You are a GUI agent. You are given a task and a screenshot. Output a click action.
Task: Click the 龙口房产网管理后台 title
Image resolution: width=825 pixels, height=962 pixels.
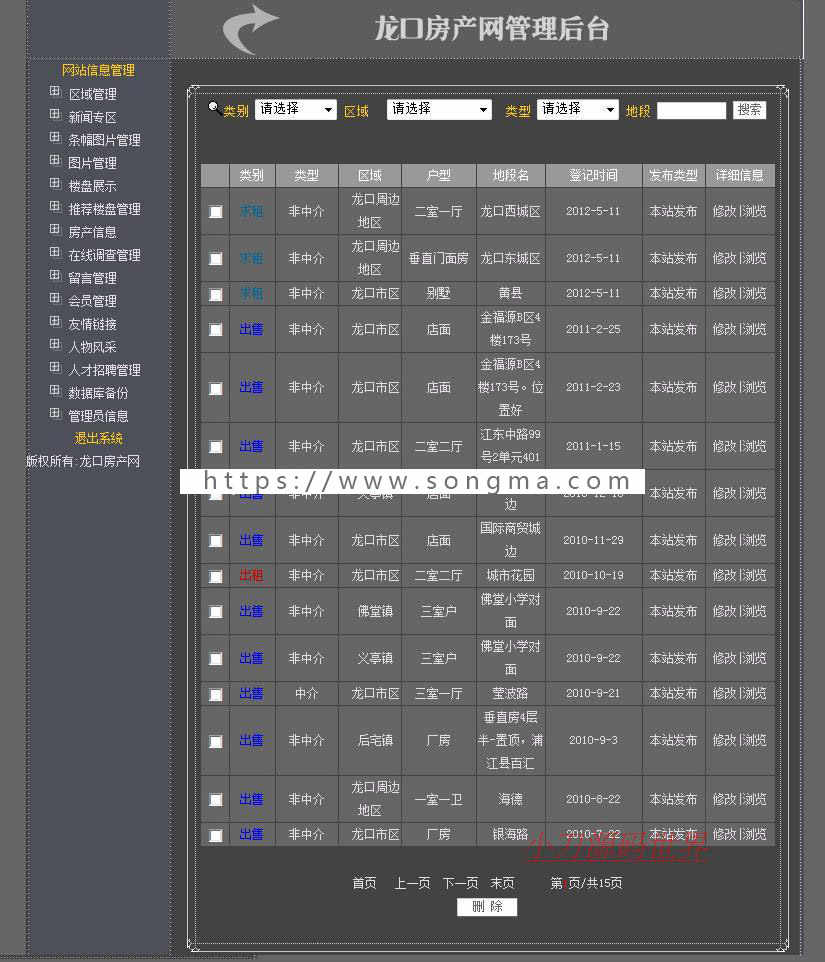(x=492, y=29)
